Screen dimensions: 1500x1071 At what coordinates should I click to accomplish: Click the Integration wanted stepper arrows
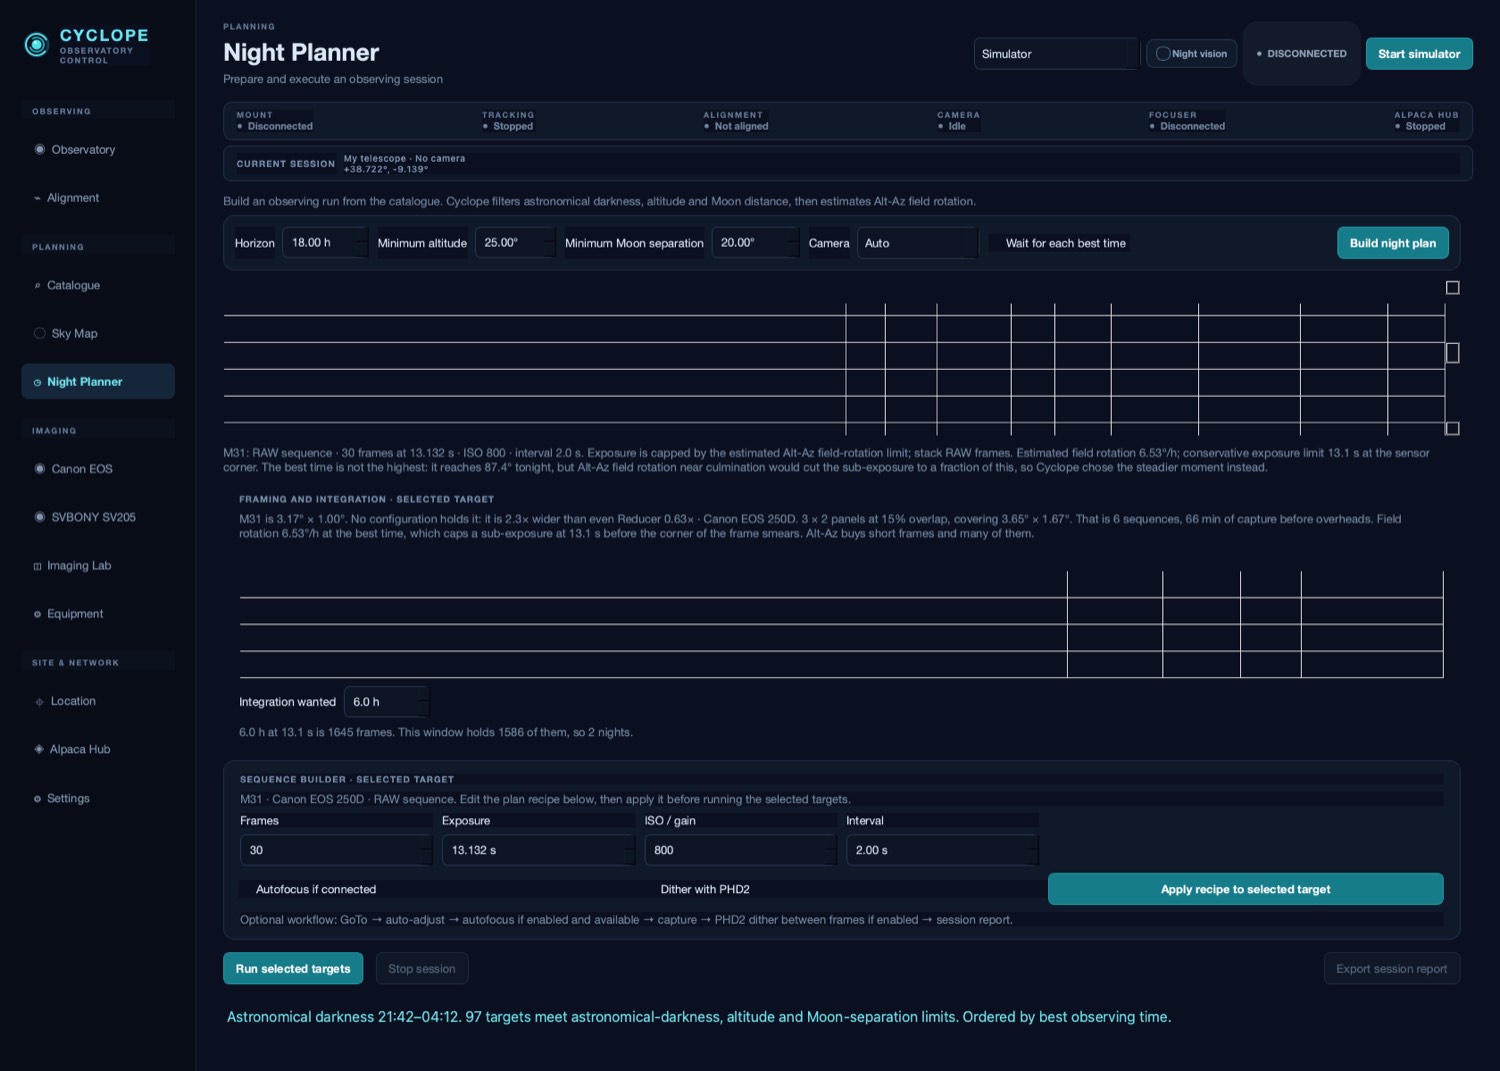422,702
